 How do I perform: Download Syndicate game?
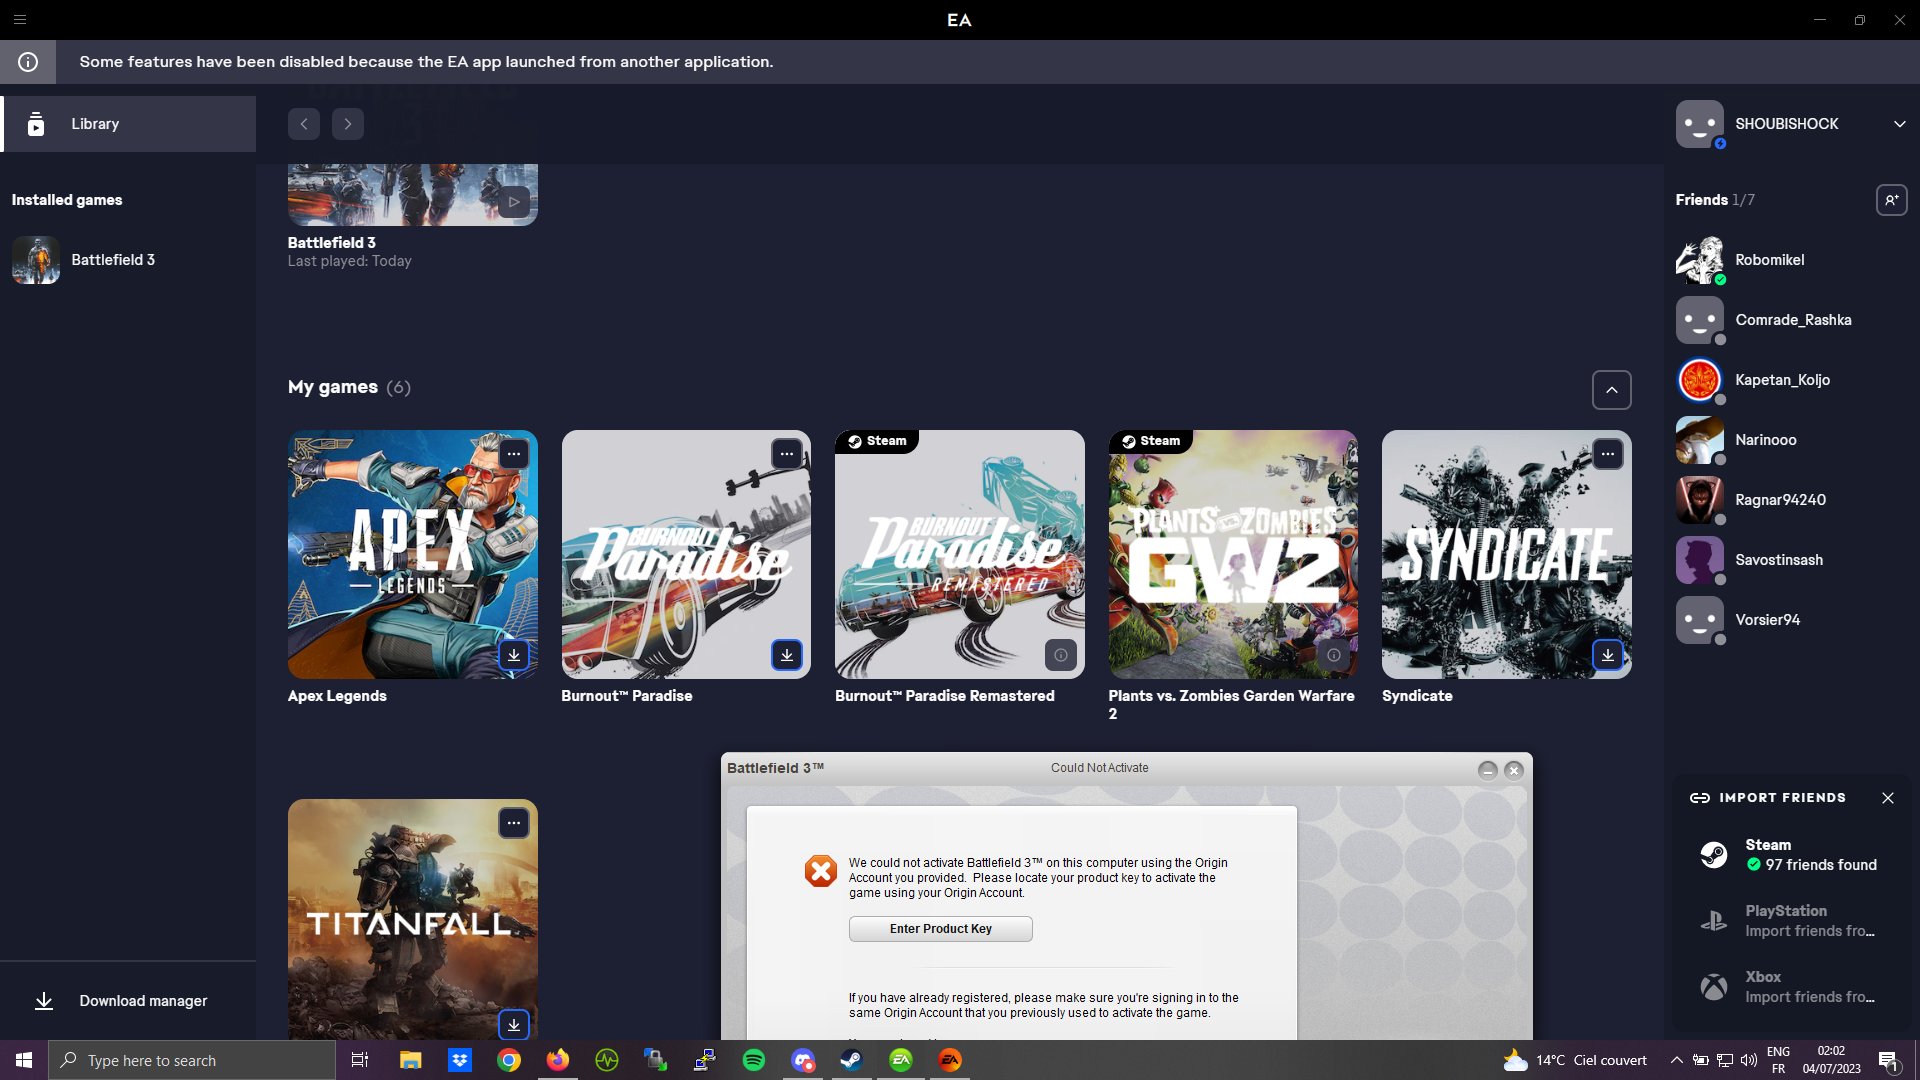tap(1608, 655)
